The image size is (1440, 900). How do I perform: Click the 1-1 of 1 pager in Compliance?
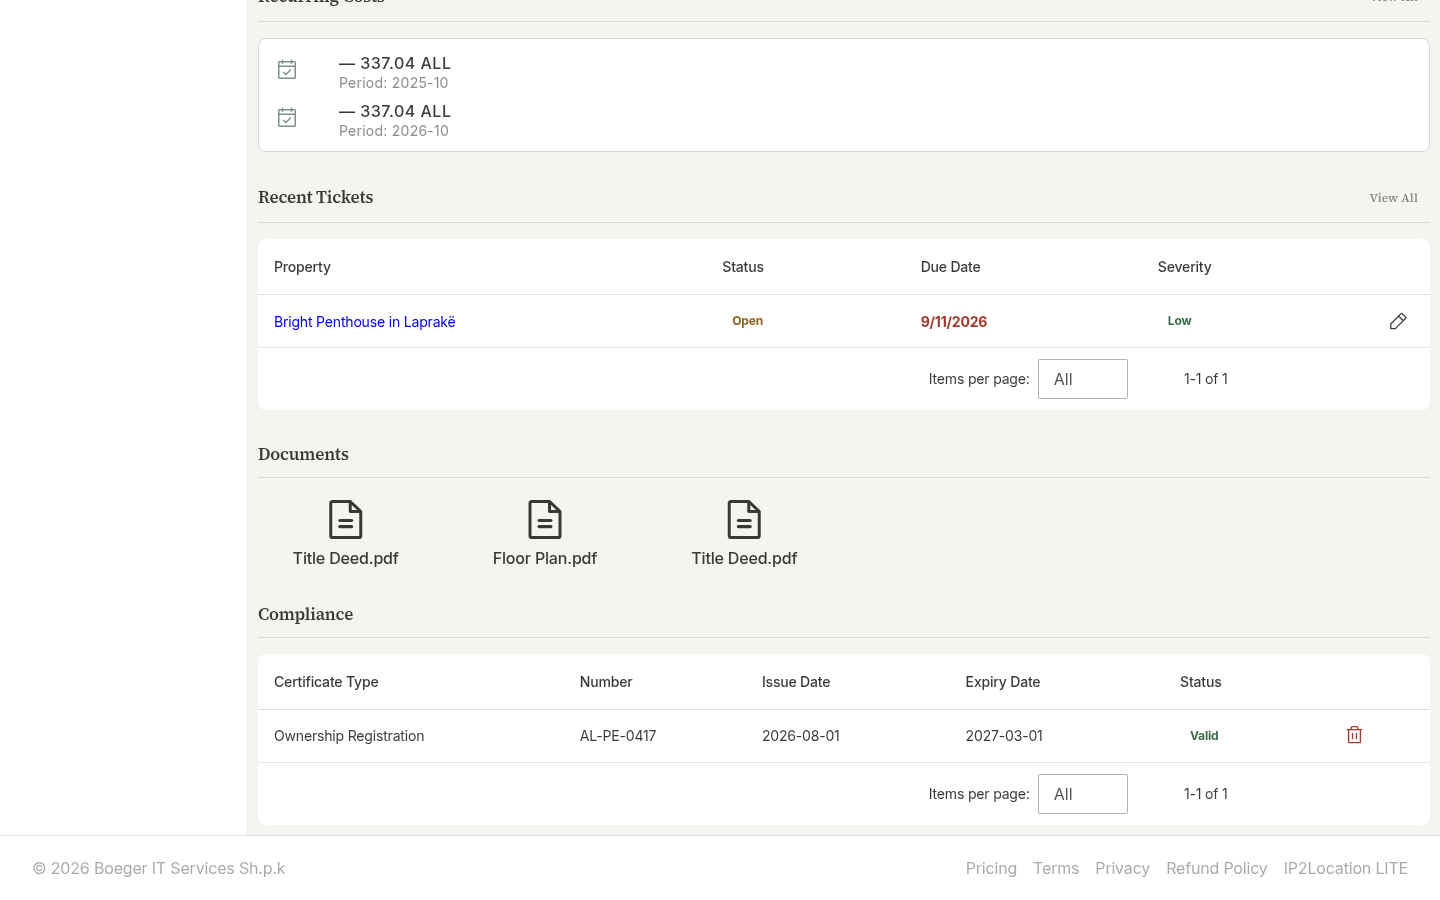pos(1206,794)
